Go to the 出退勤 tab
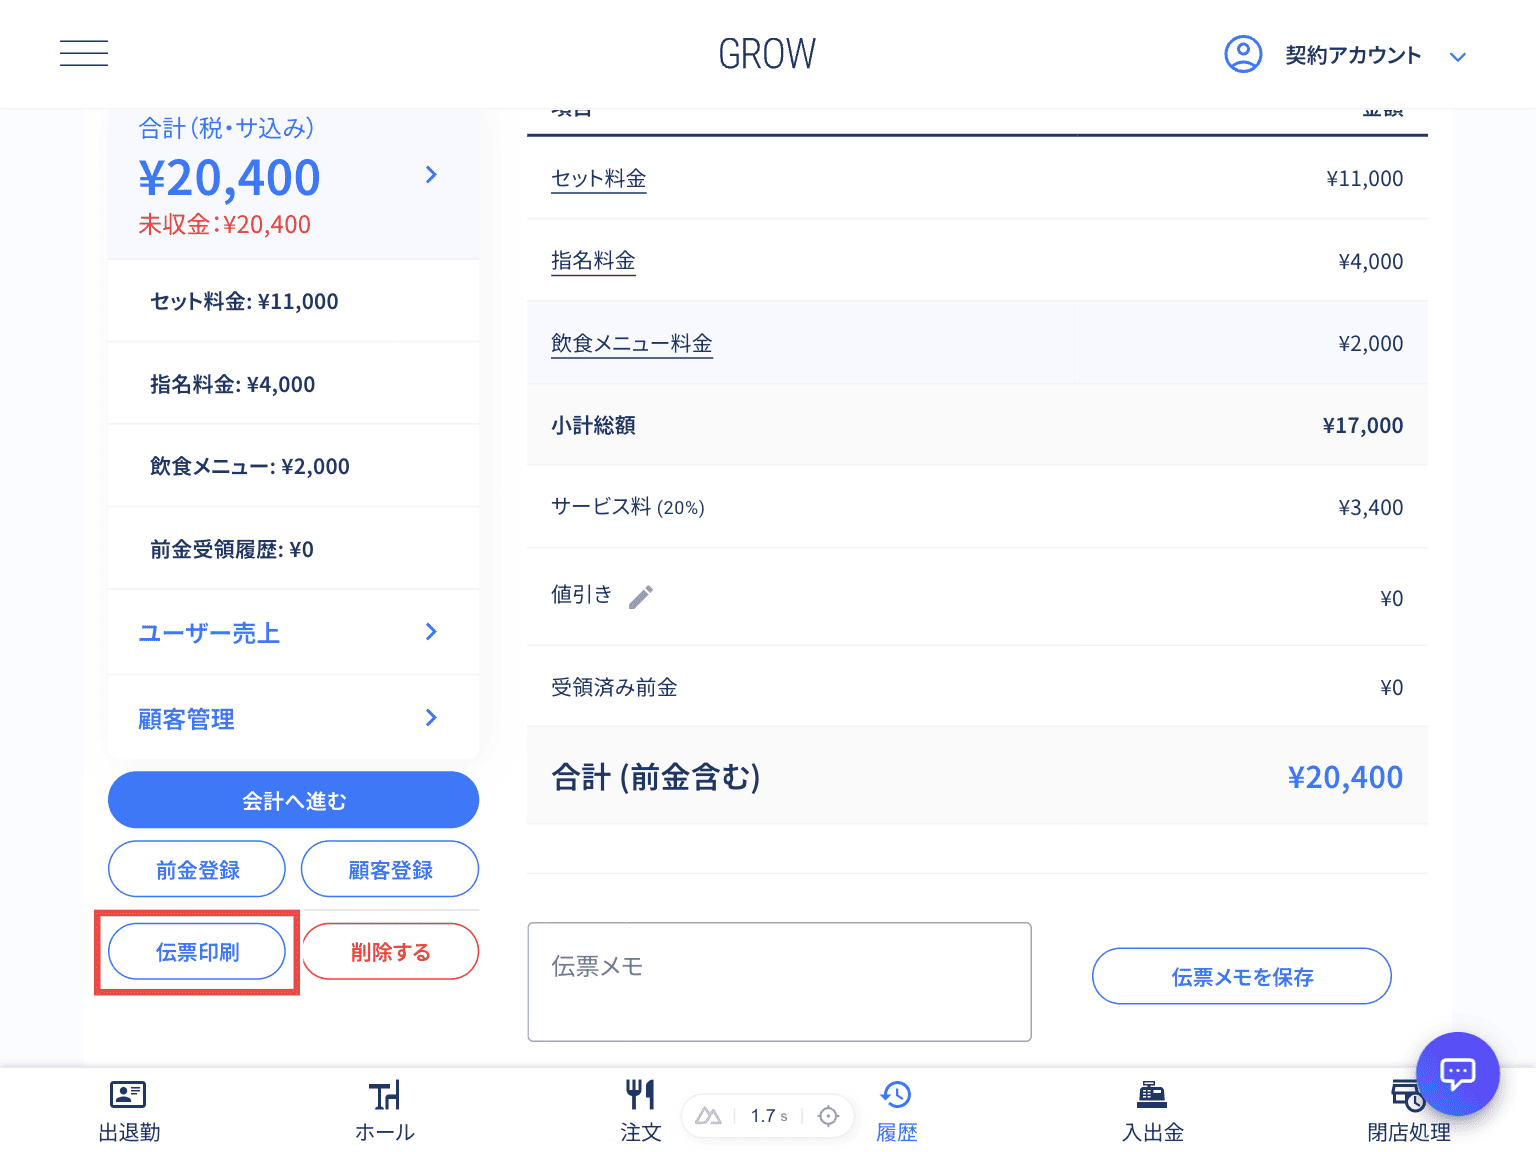1536x1152 pixels. 128,1110
